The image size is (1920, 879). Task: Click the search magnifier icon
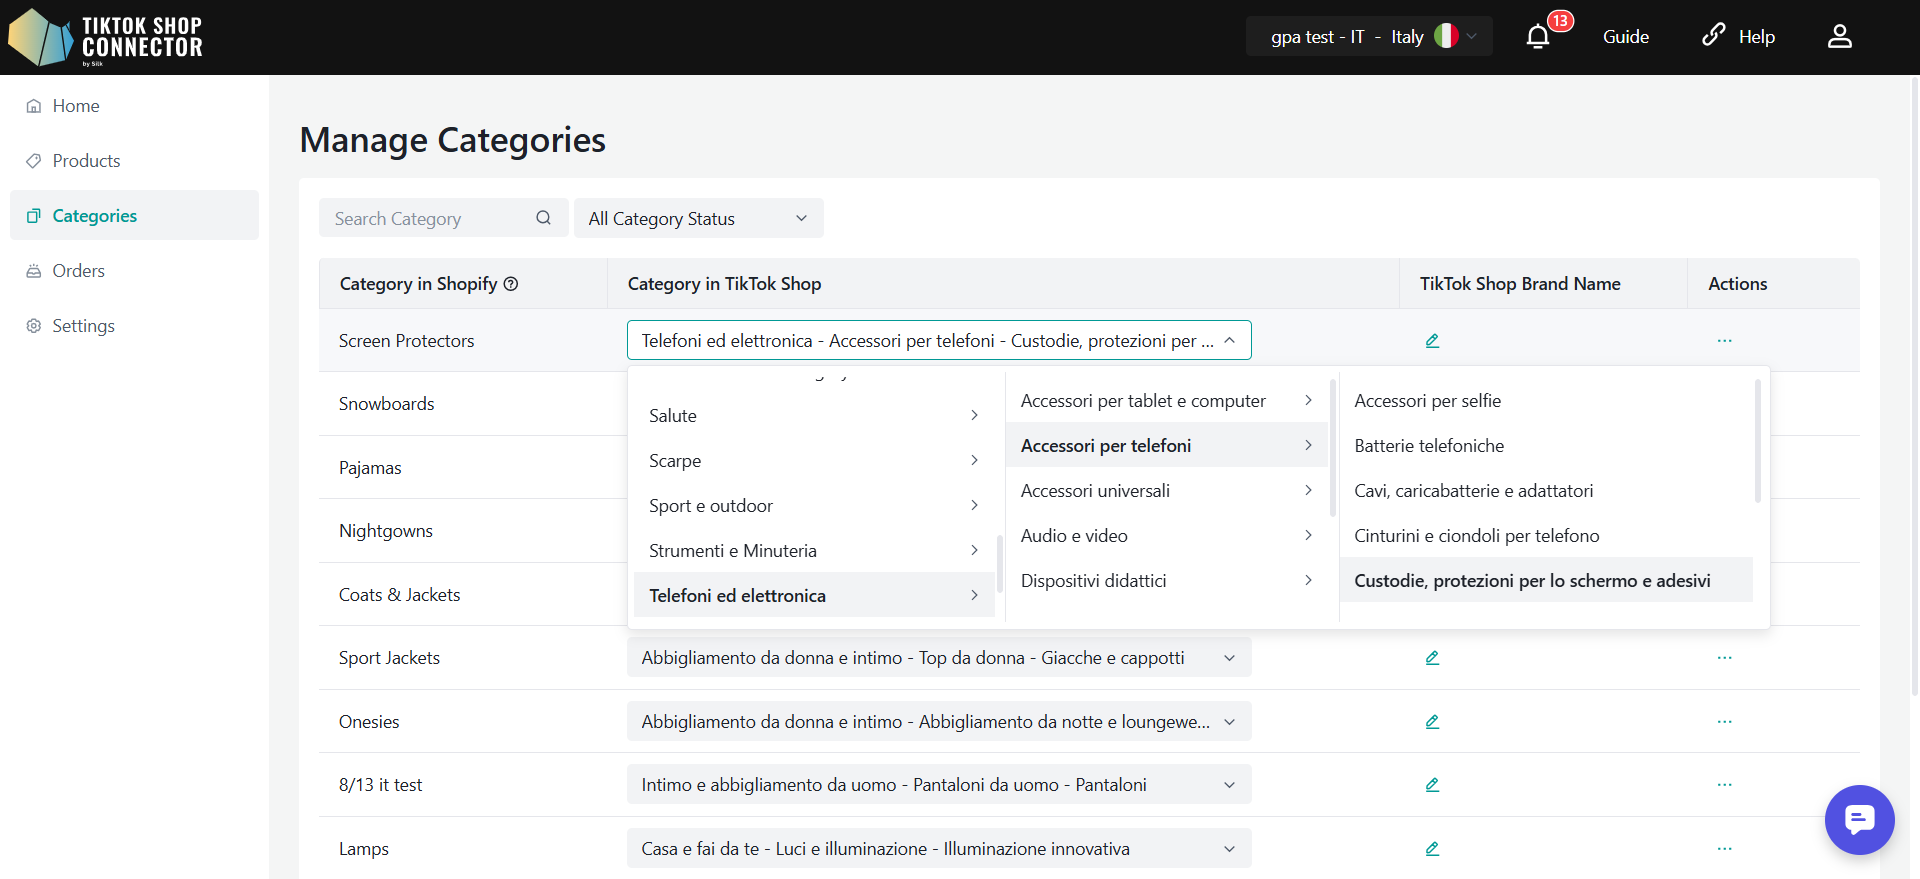543,218
